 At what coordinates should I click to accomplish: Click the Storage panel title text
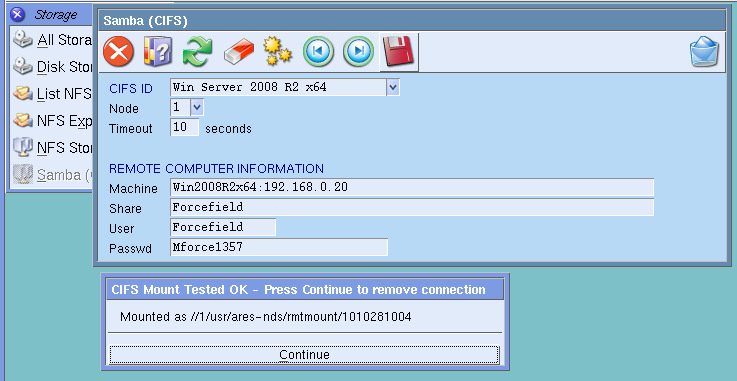[55, 15]
